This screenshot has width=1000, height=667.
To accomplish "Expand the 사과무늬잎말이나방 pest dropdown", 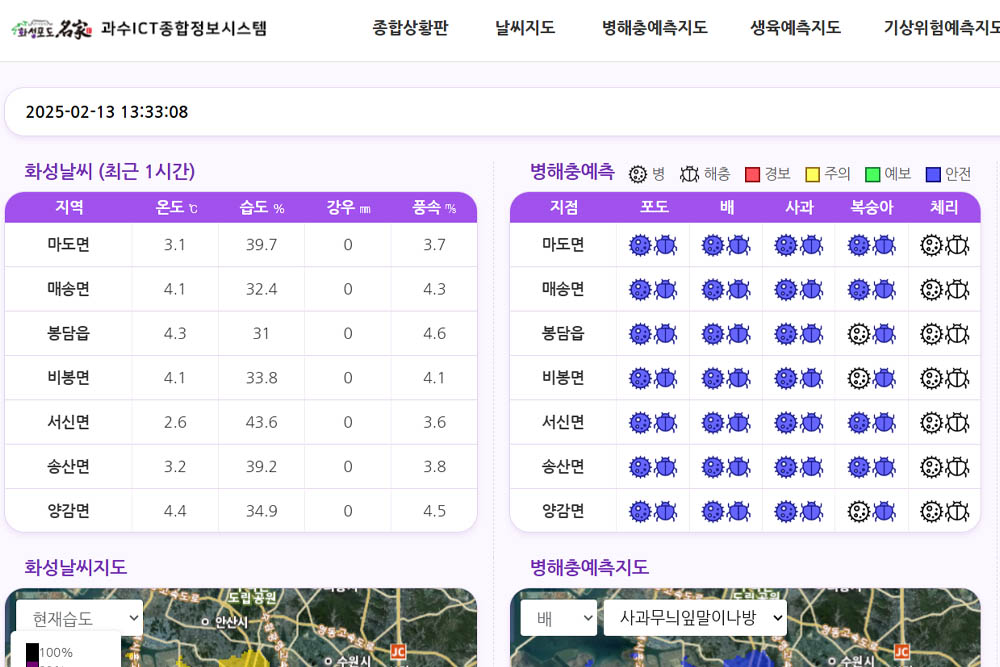I will coord(695,618).
